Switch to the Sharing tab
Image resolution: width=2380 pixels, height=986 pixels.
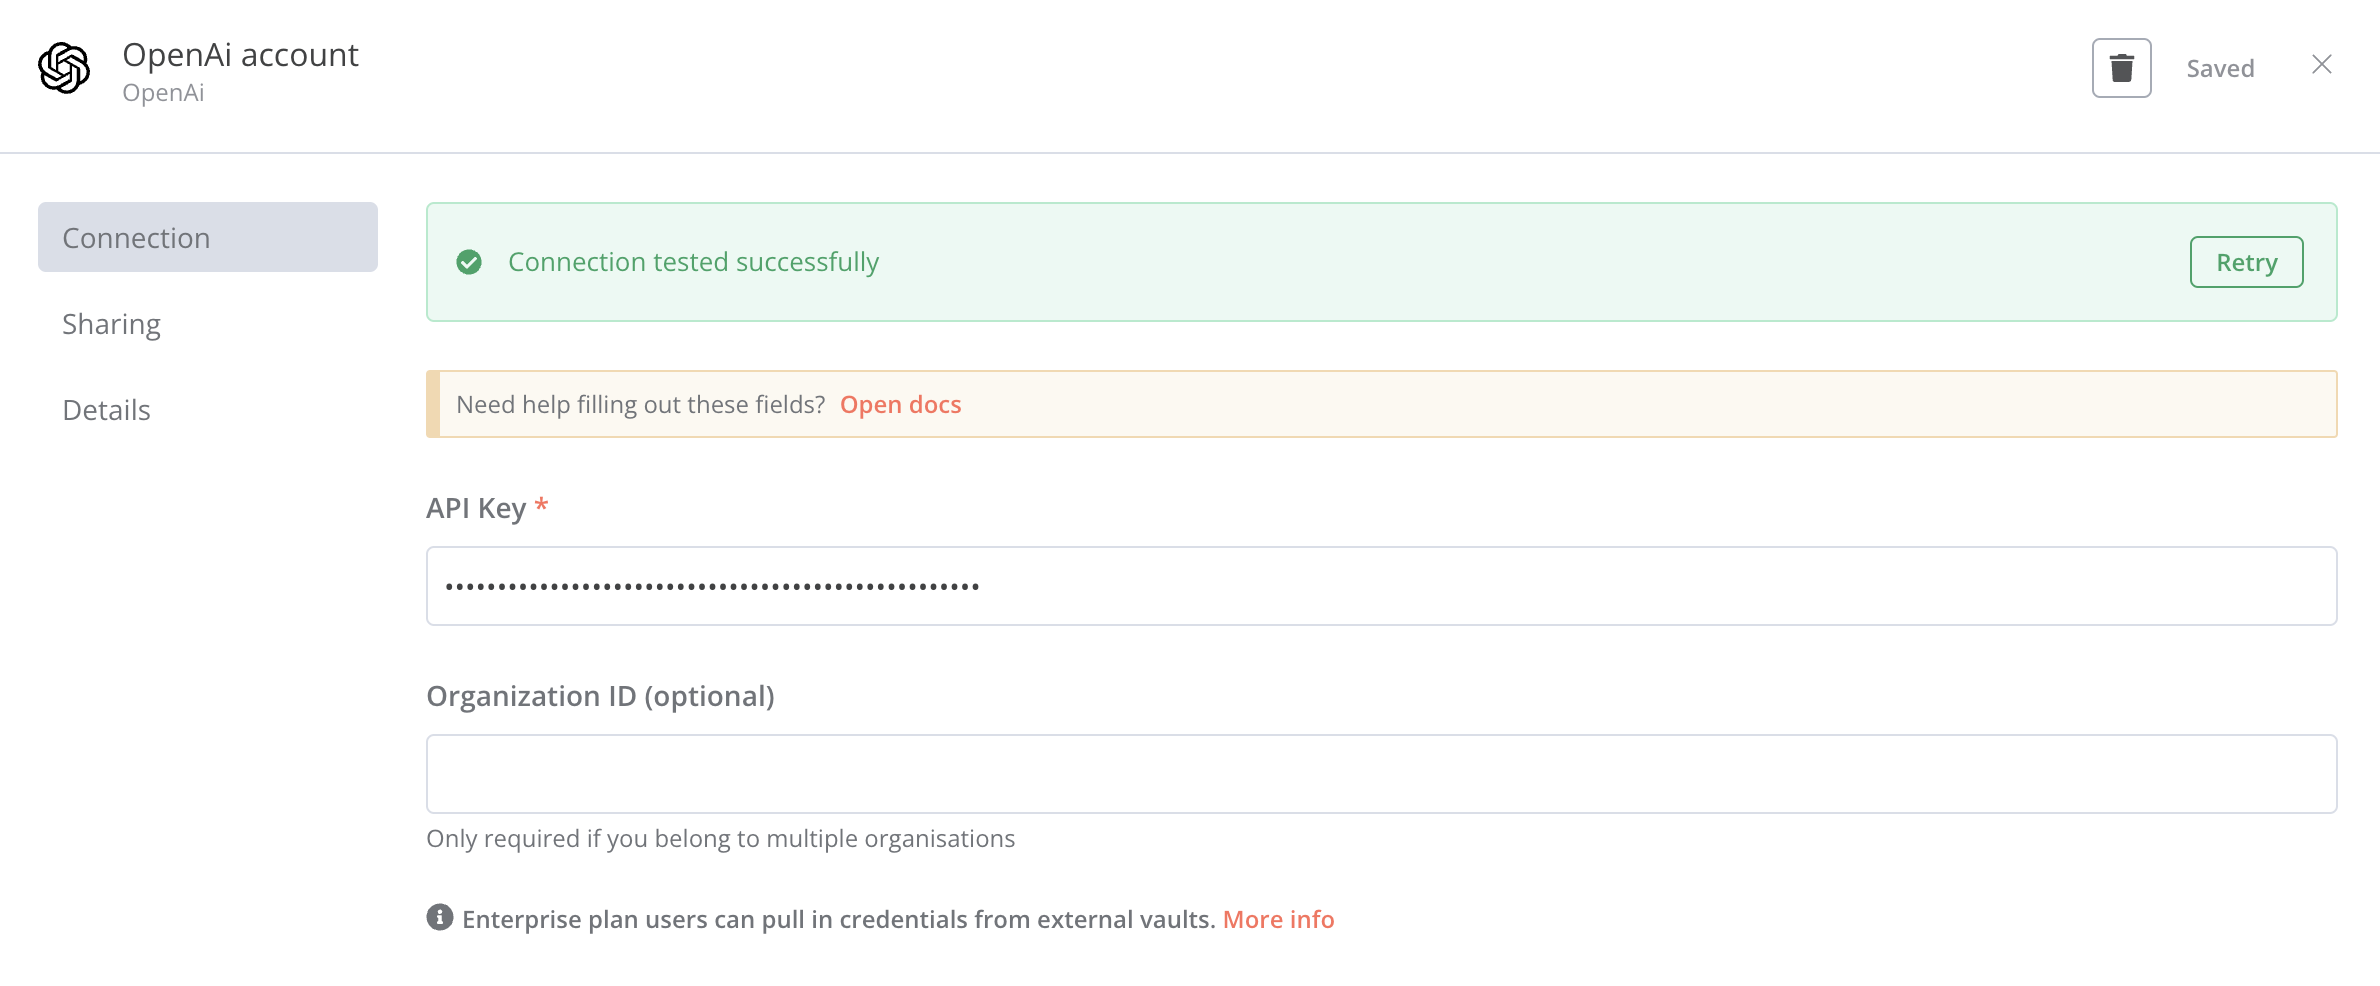coord(111,324)
